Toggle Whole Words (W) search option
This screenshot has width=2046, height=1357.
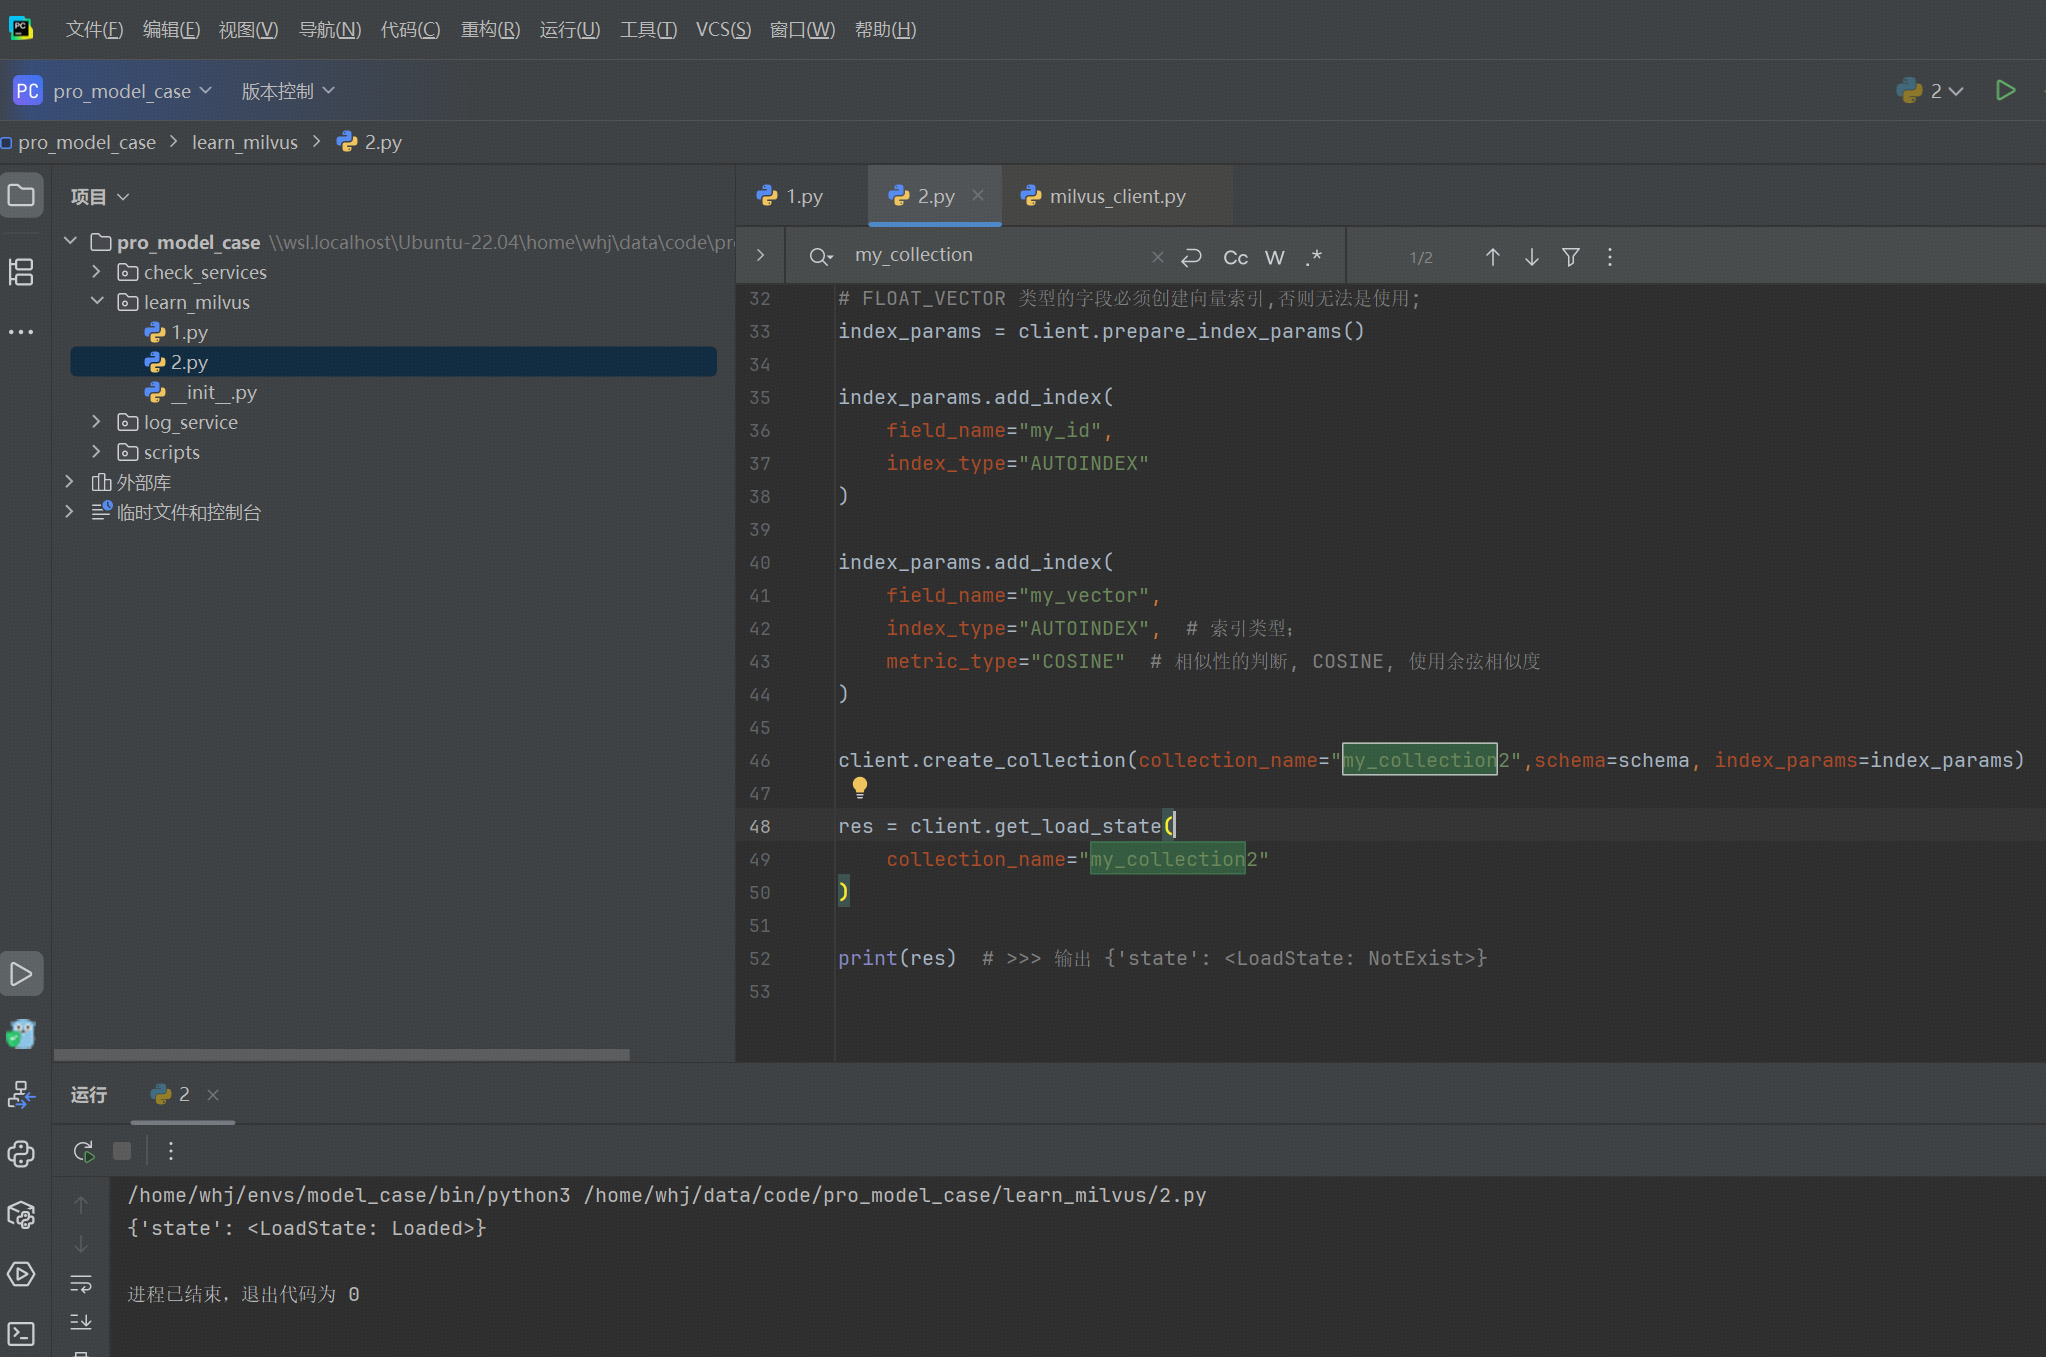[x=1274, y=257]
